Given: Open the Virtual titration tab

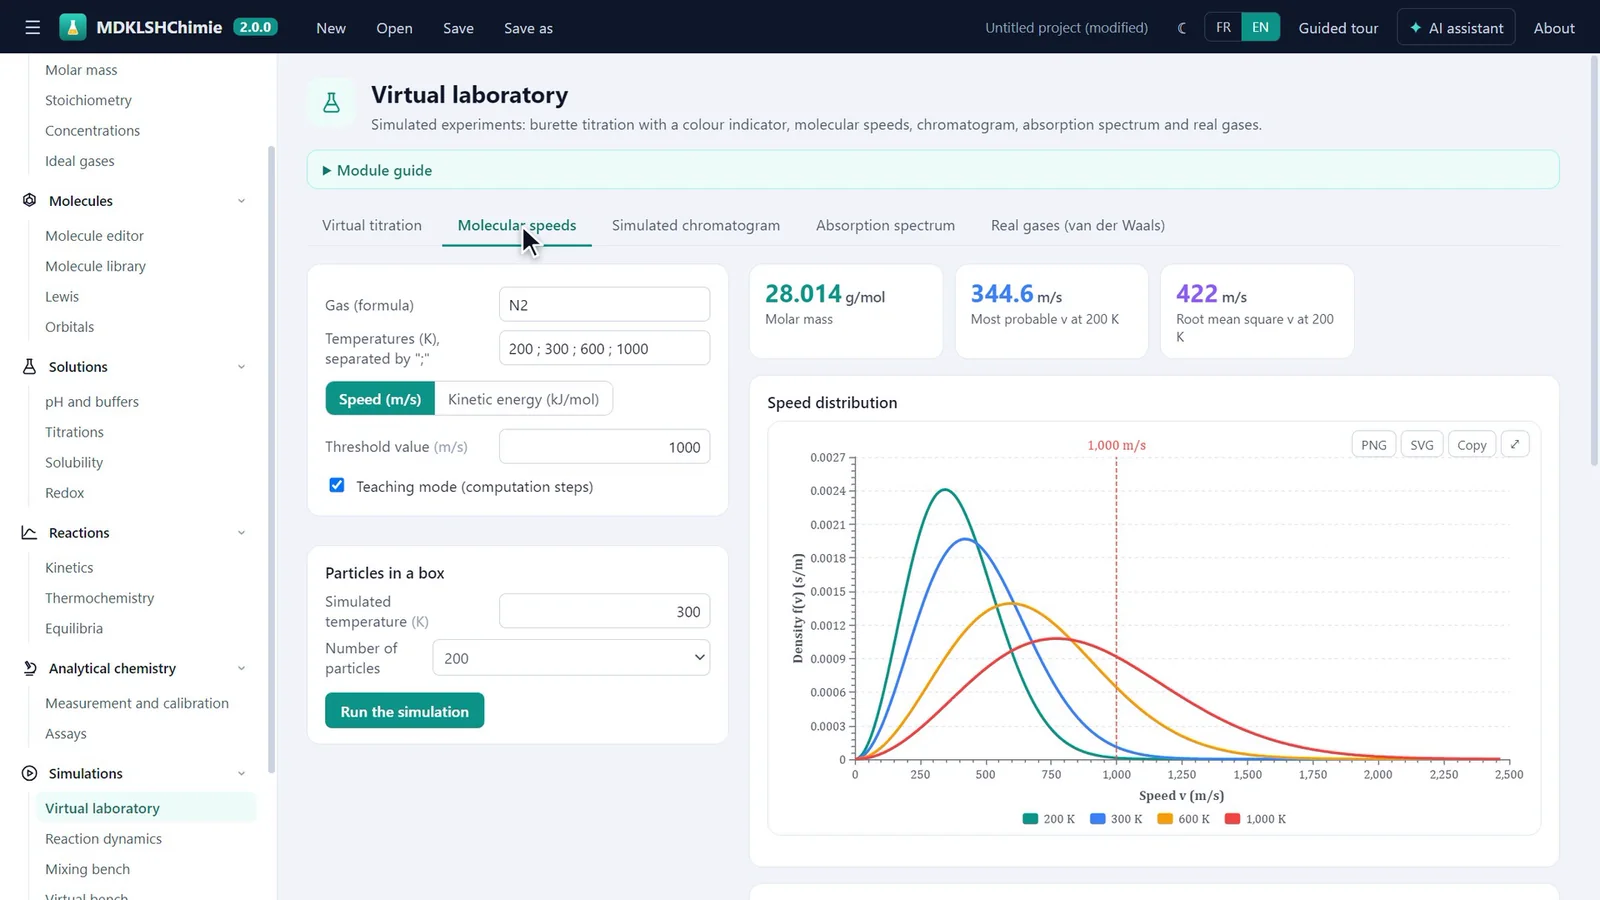Looking at the screenshot, I should coord(372,225).
